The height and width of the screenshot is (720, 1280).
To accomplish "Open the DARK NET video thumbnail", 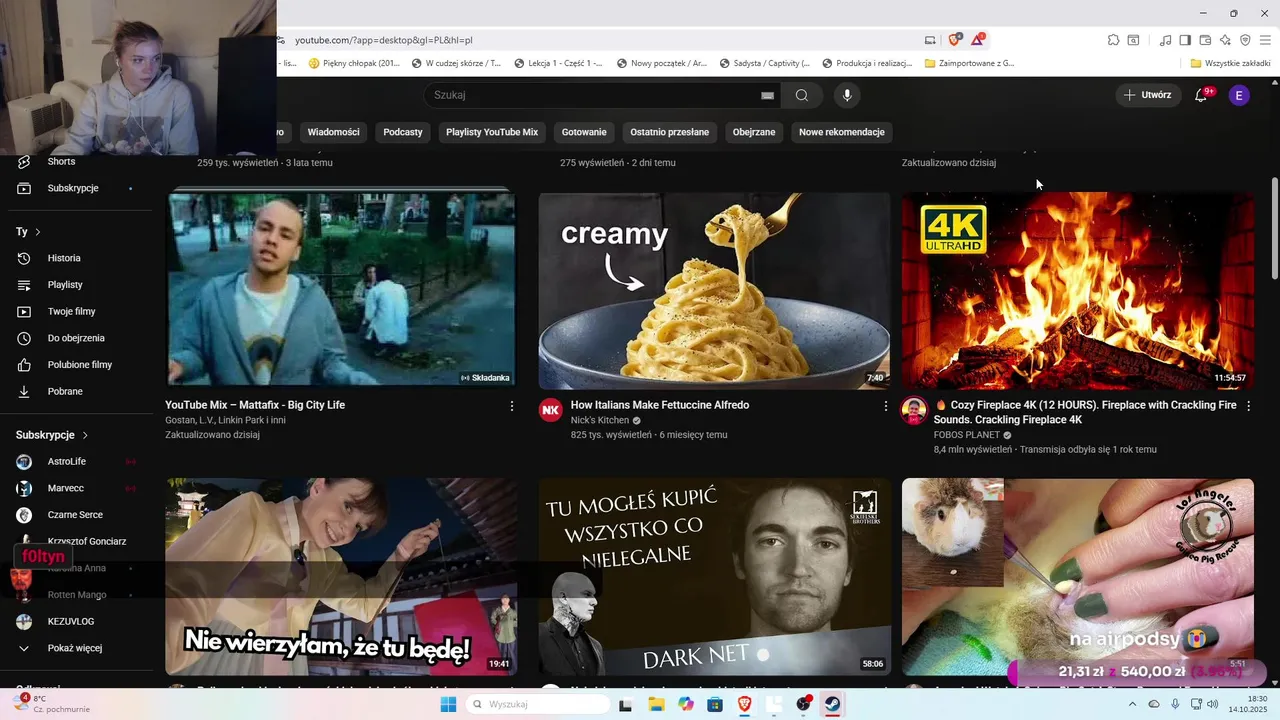I will (x=714, y=576).
